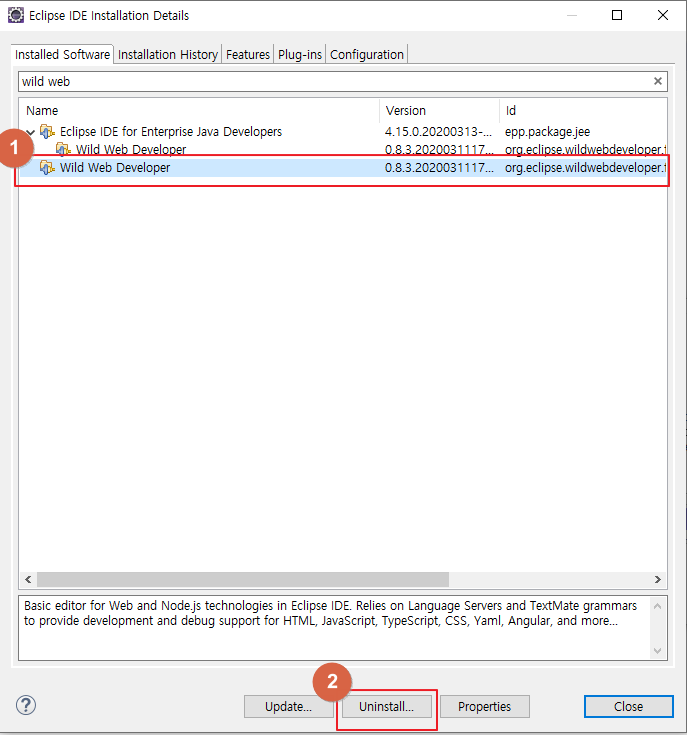The width and height of the screenshot is (687, 735).
Task: Switch to the Configuration tab
Action: 366,54
